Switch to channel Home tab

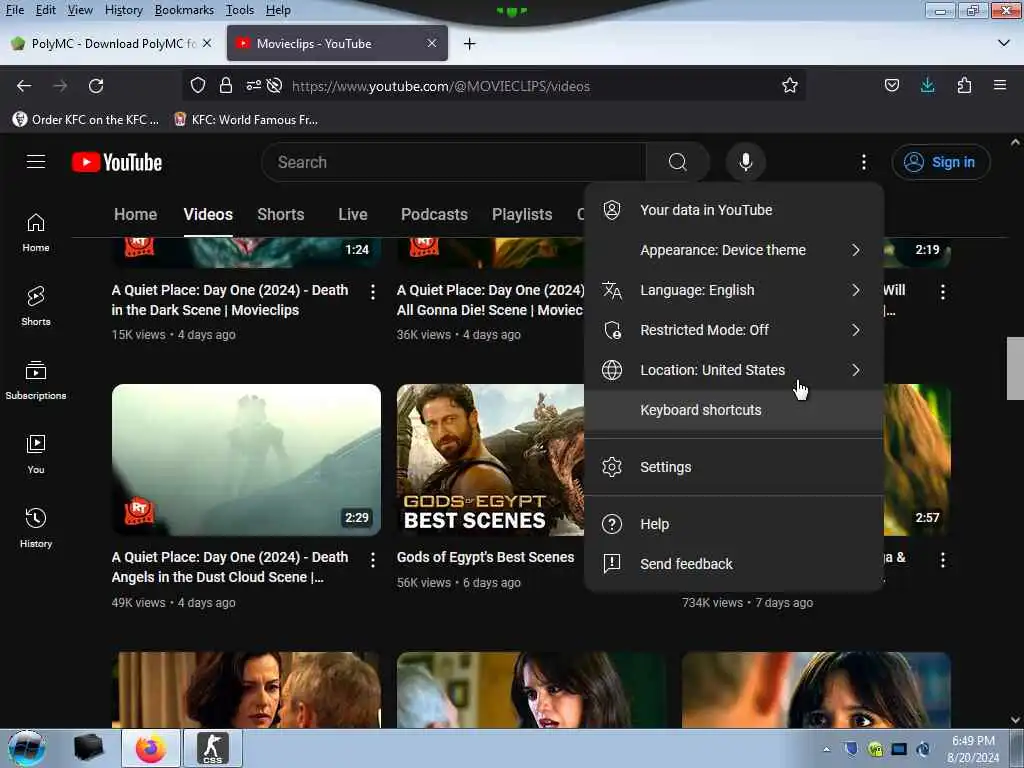pos(135,214)
